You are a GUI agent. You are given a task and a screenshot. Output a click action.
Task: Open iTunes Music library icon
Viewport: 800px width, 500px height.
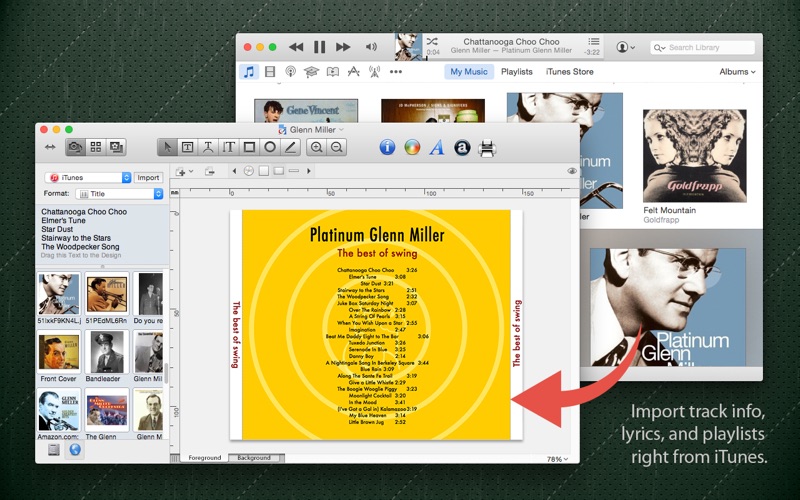[x=249, y=72]
